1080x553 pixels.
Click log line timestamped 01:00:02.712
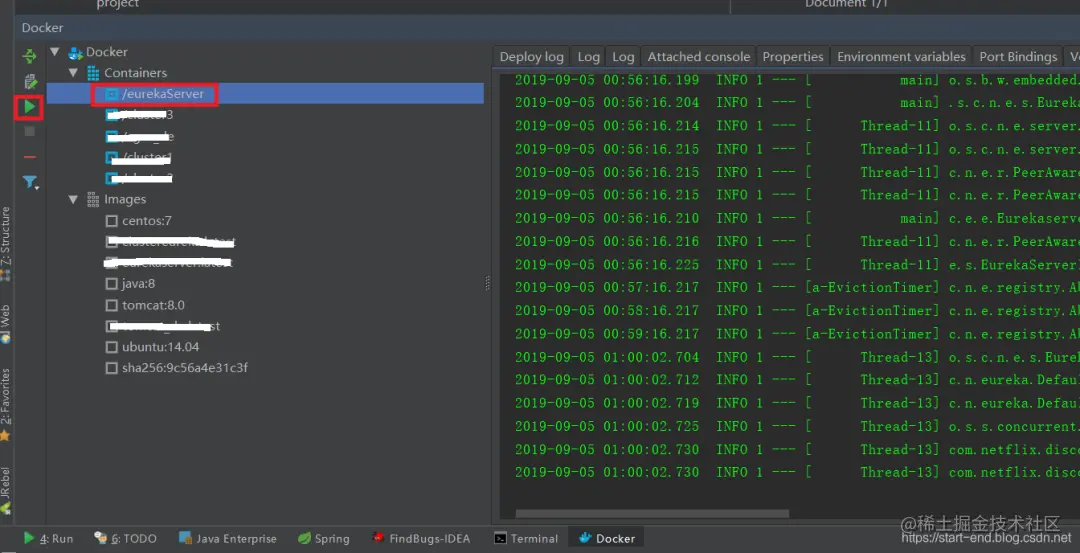tap(797, 379)
